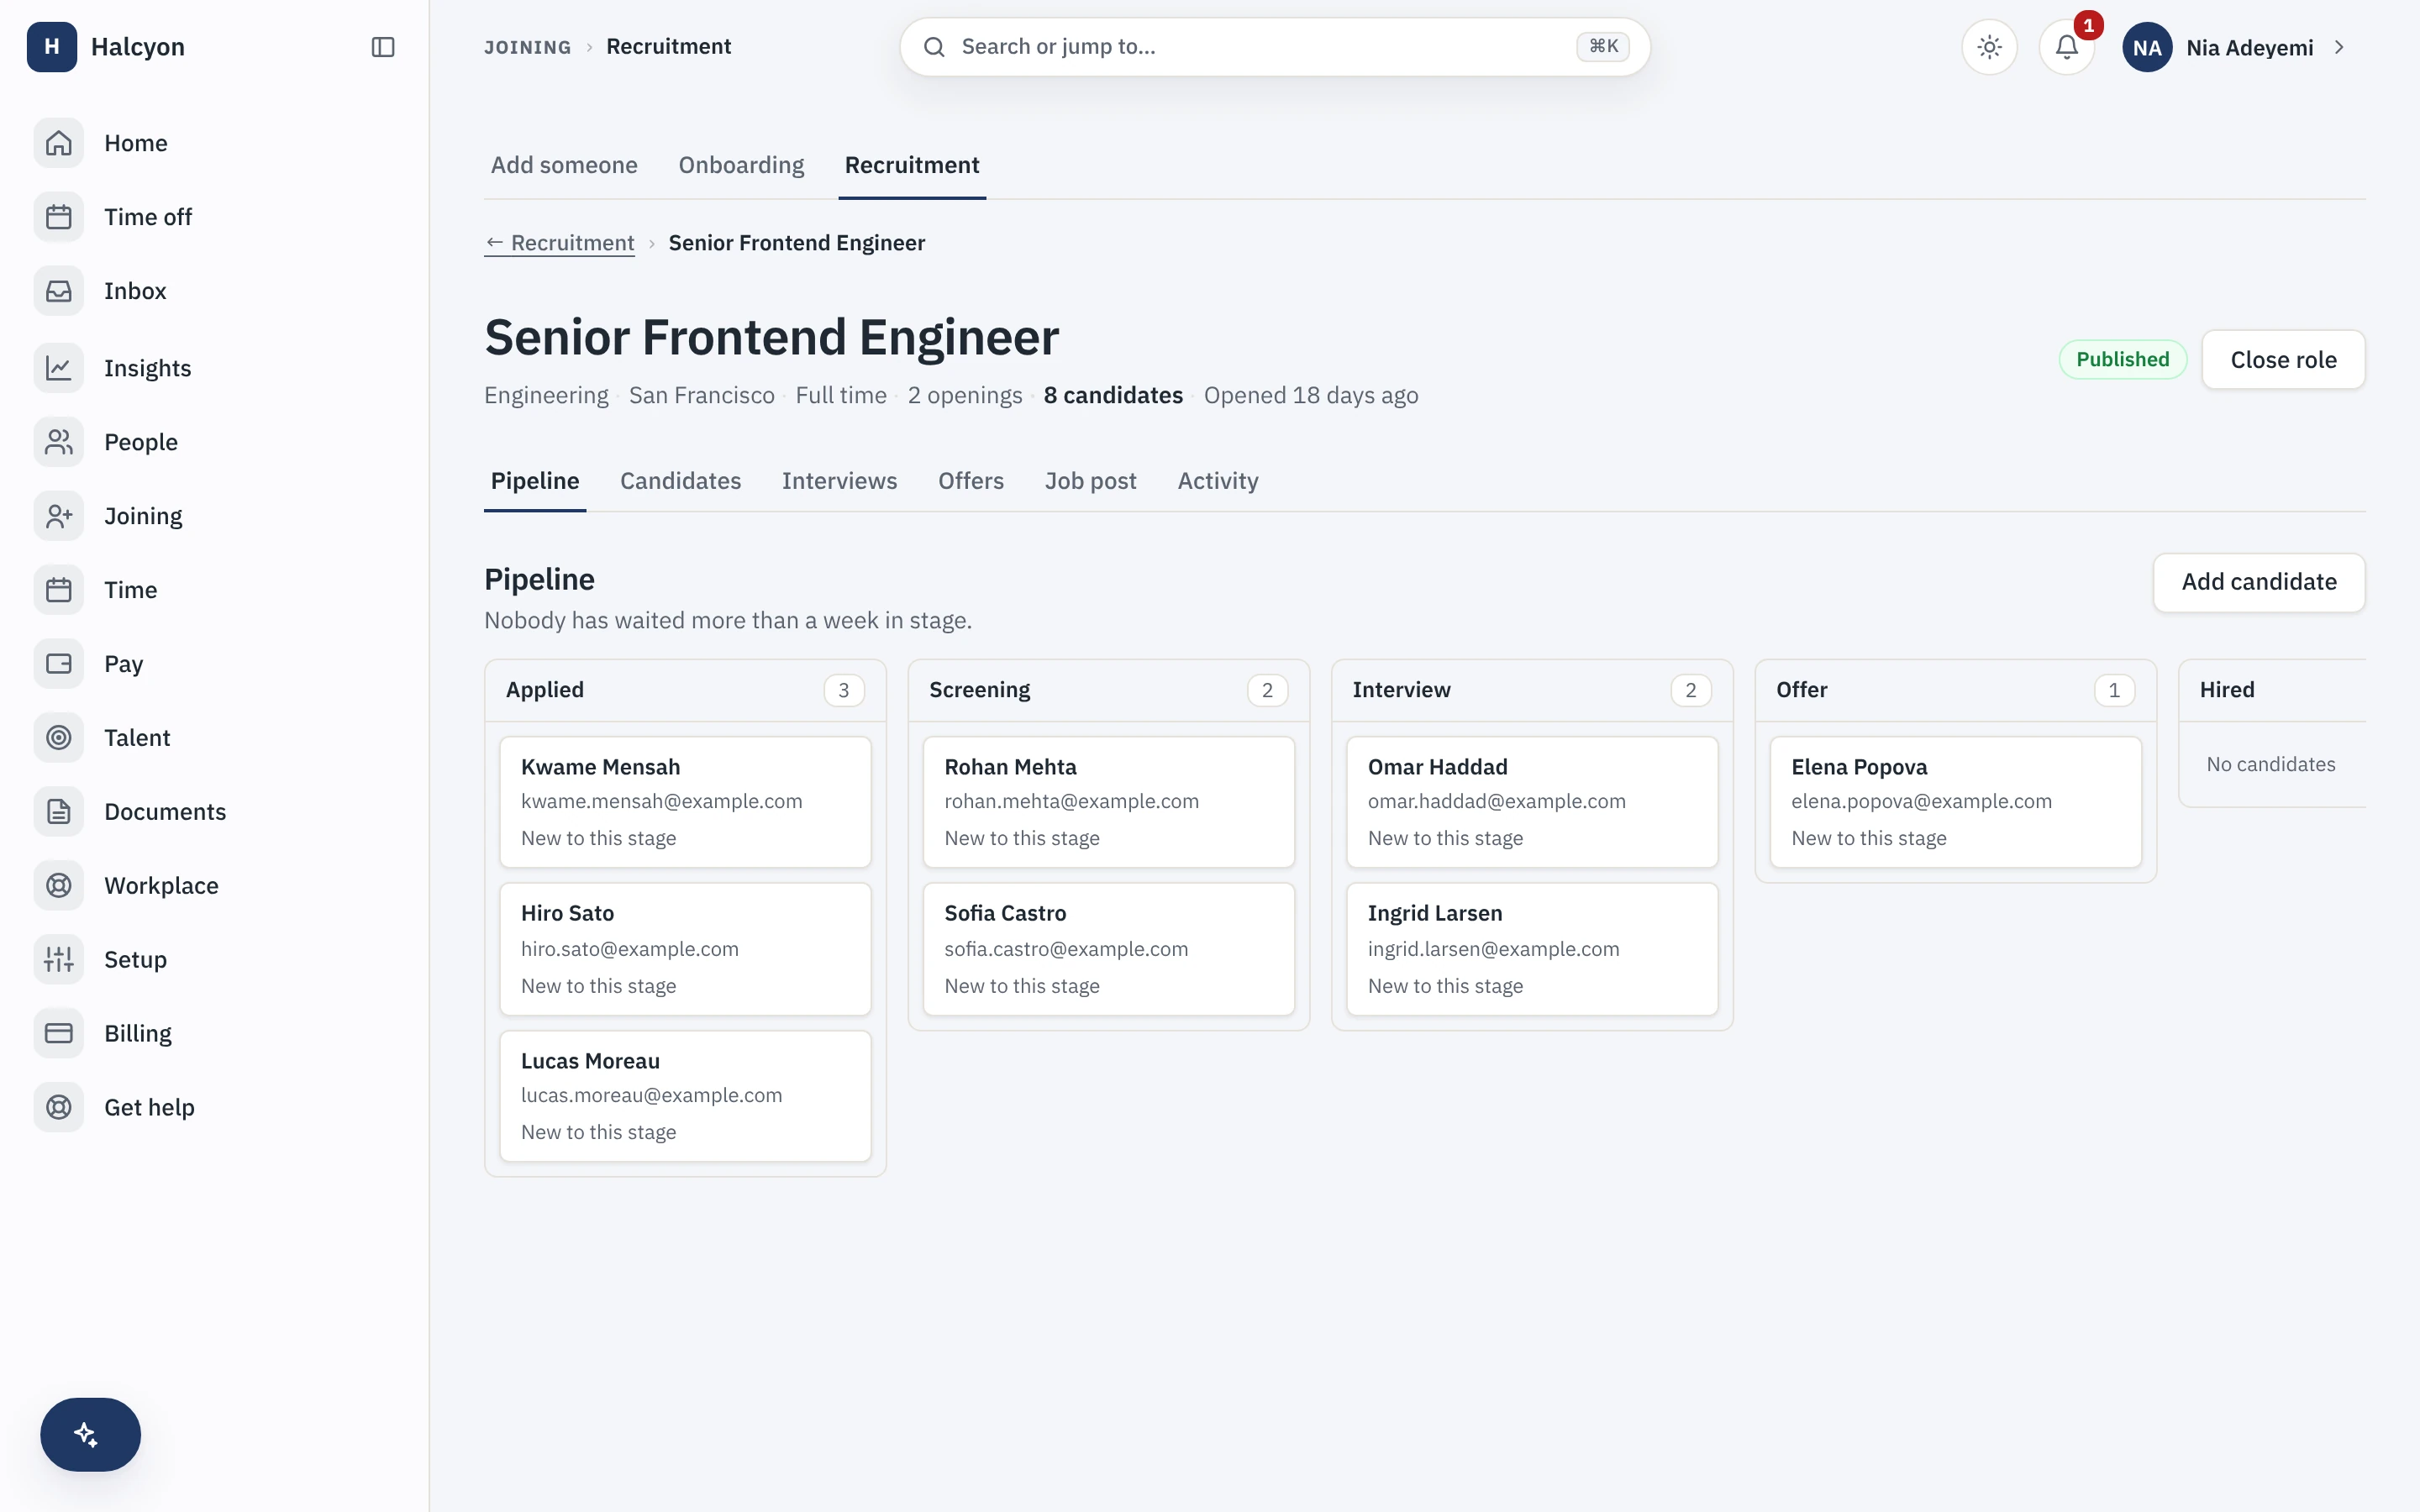Image resolution: width=2420 pixels, height=1512 pixels.
Task: Focus the Search or jump to field
Action: (1274, 47)
